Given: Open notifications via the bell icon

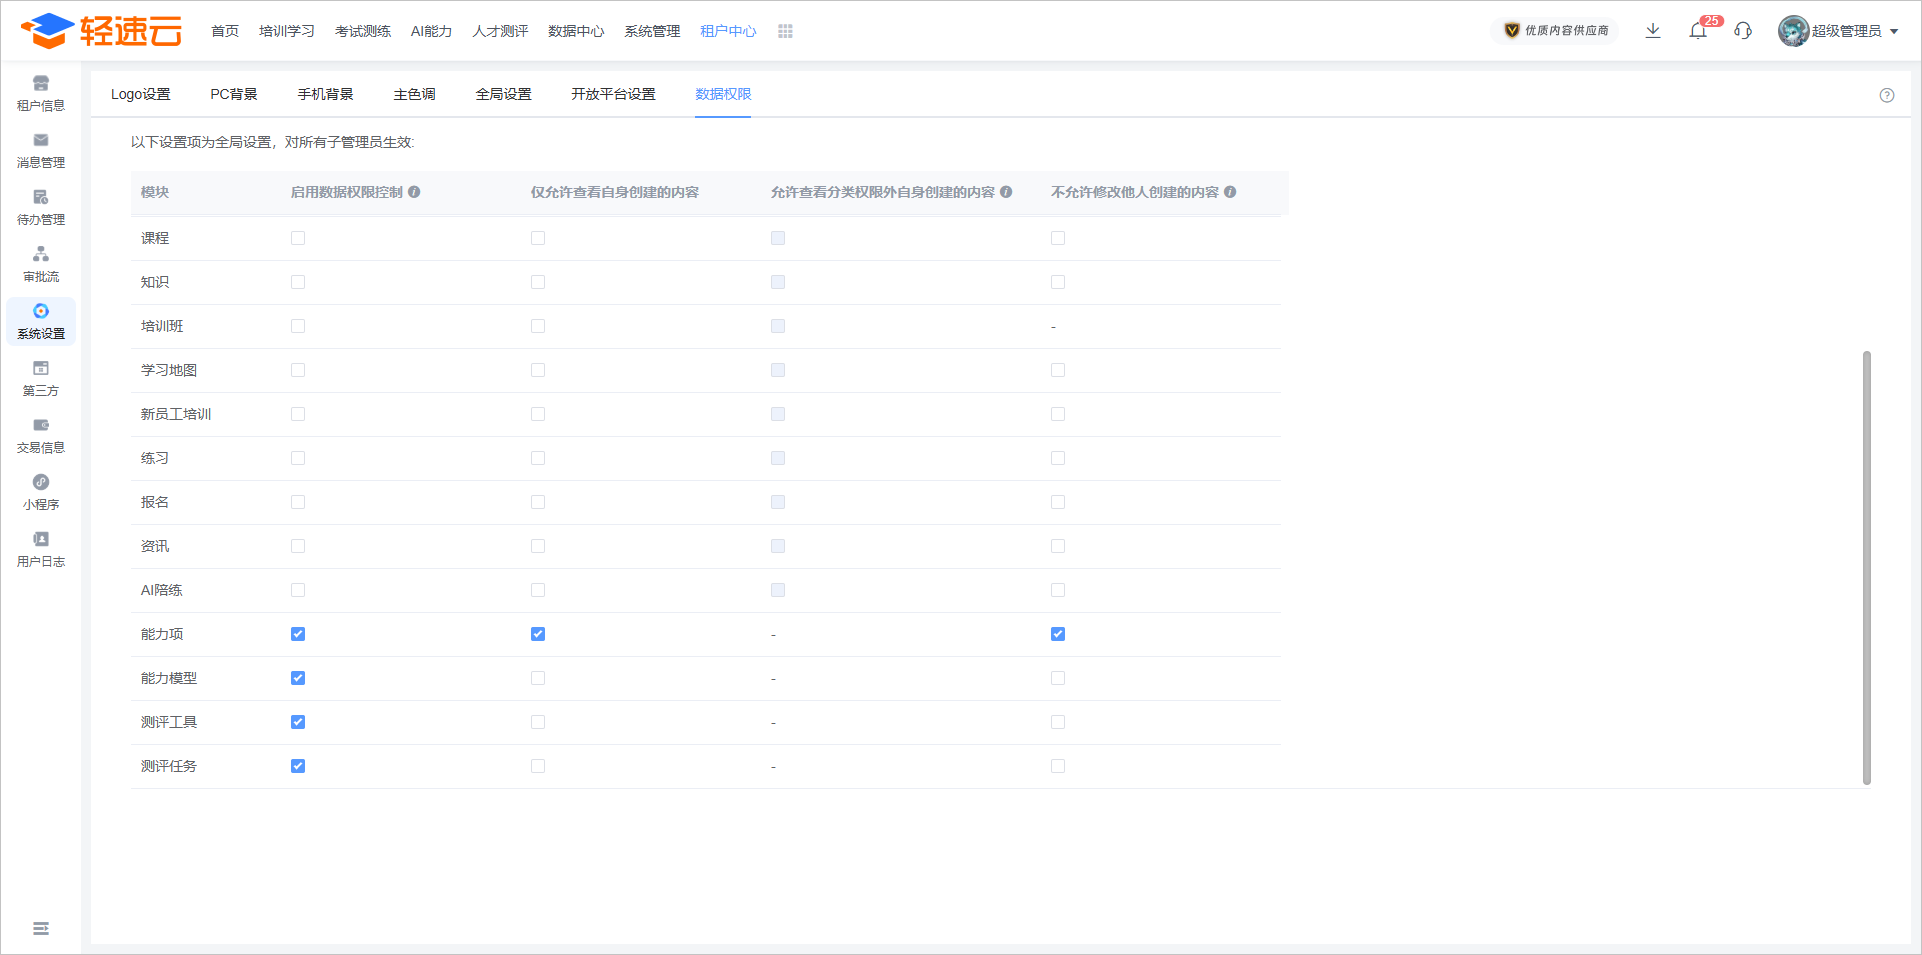Looking at the screenshot, I should click(x=1697, y=31).
